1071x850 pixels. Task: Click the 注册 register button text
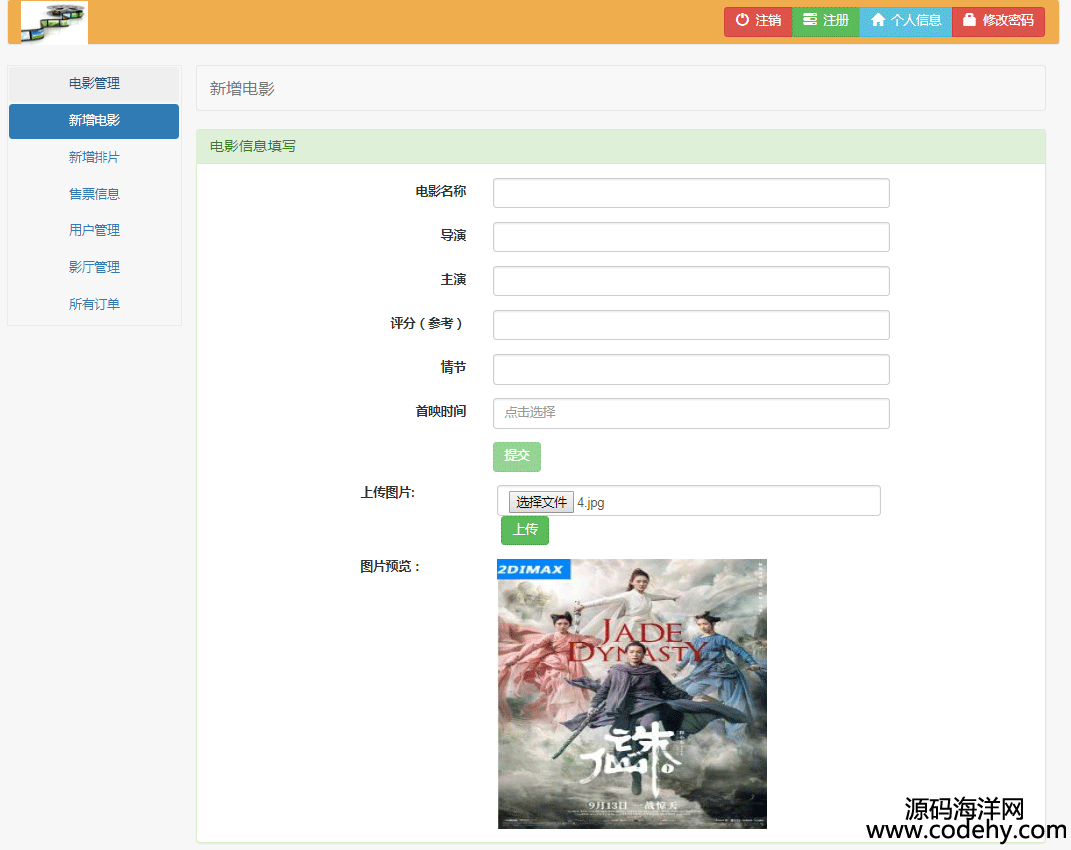click(836, 20)
